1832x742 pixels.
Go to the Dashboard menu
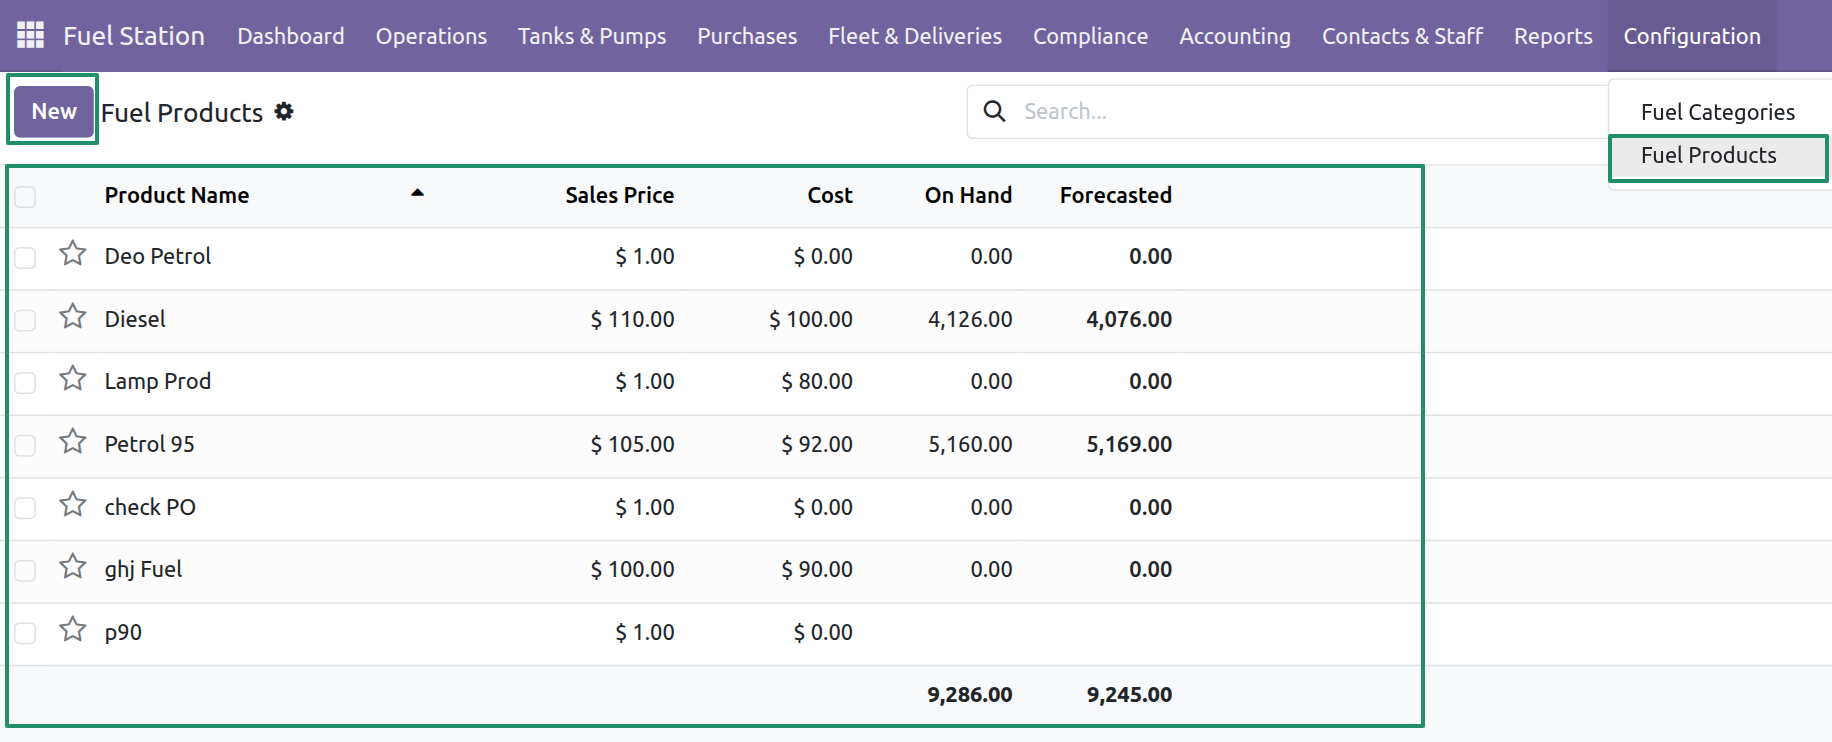point(291,36)
